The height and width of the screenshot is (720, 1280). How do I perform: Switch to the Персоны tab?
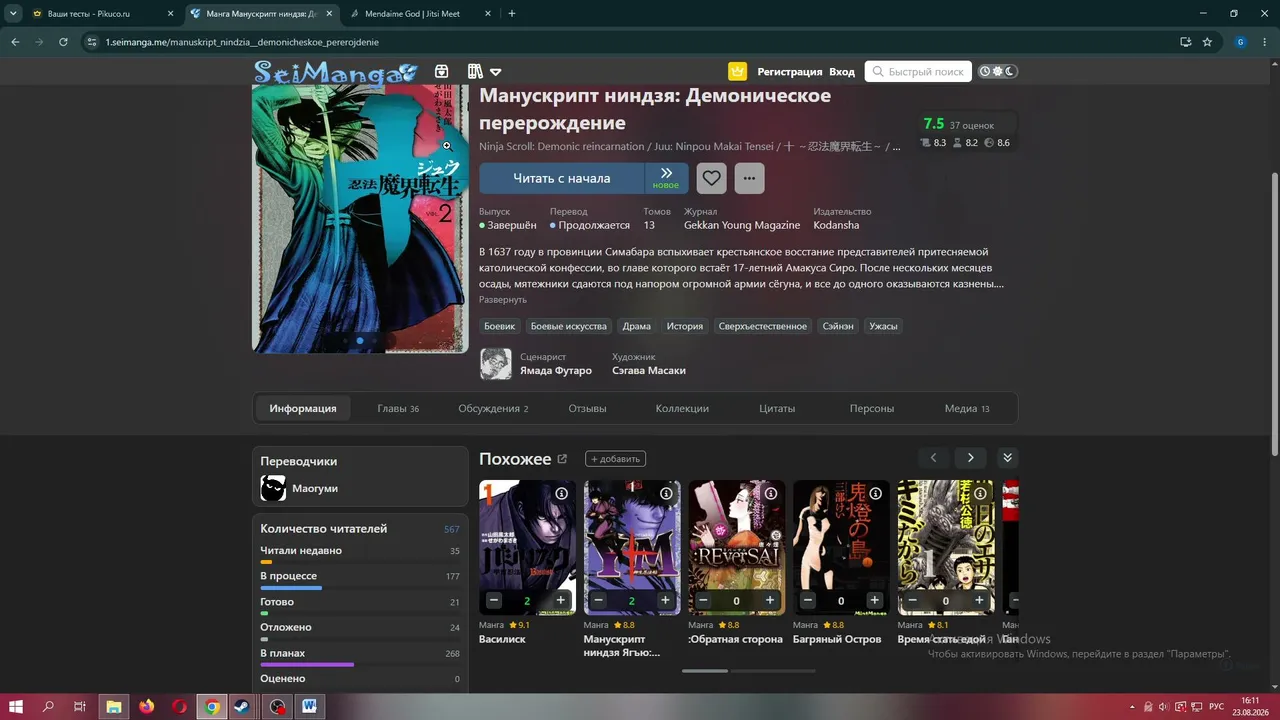(x=872, y=408)
